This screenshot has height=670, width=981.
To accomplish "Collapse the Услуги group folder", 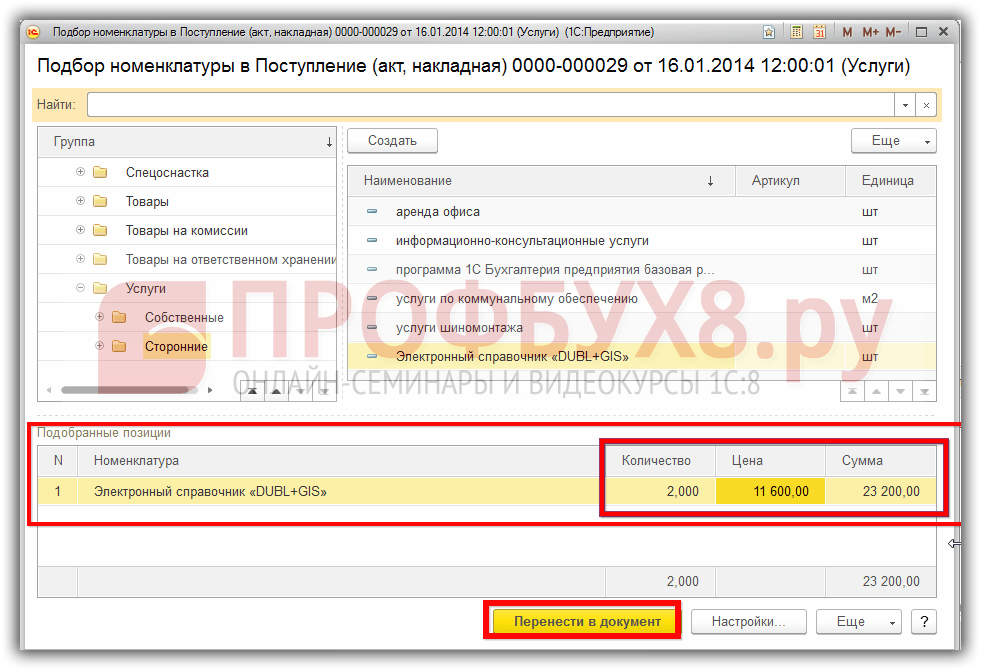I will [81, 288].
